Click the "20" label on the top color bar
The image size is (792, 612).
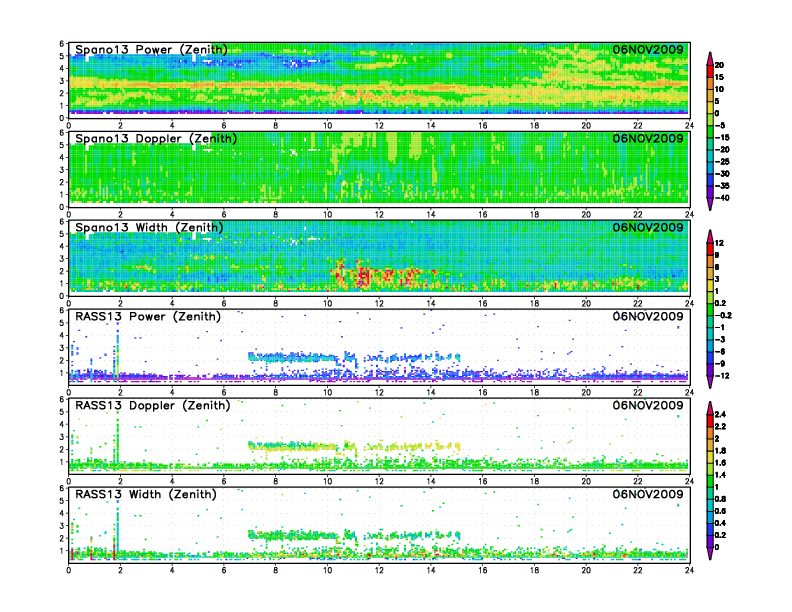click(719, 65)
